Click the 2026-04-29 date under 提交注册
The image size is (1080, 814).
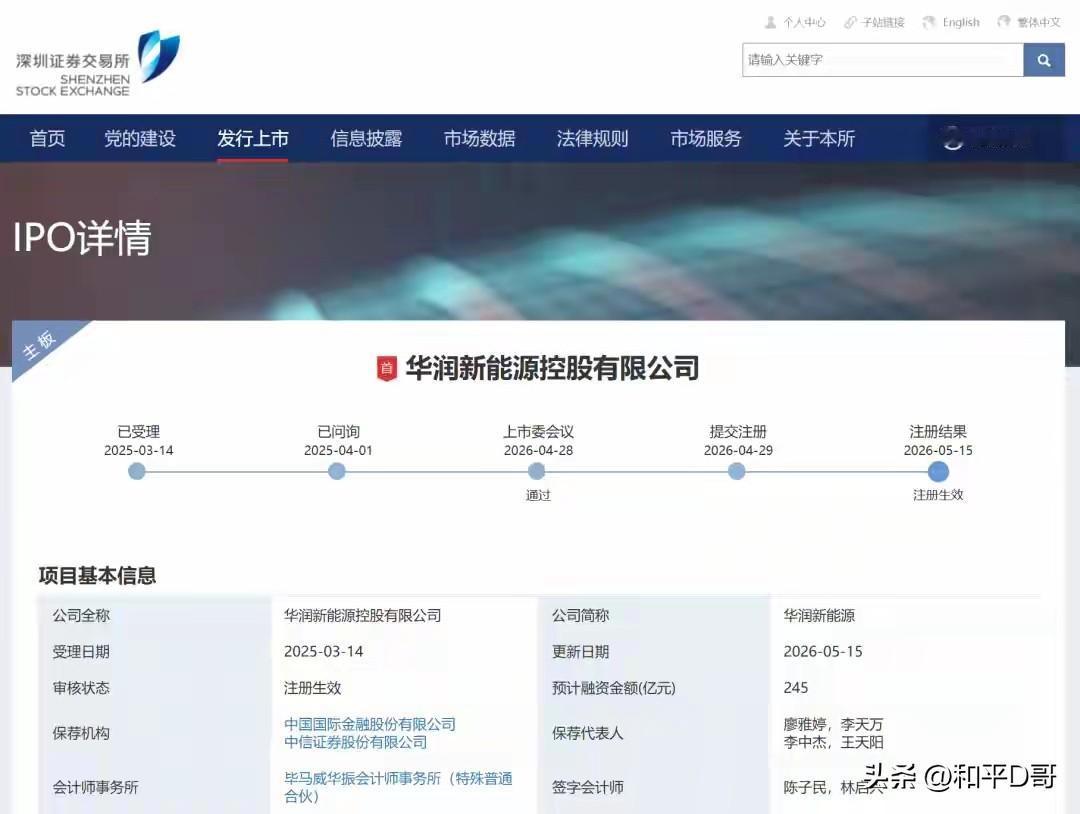738,450
